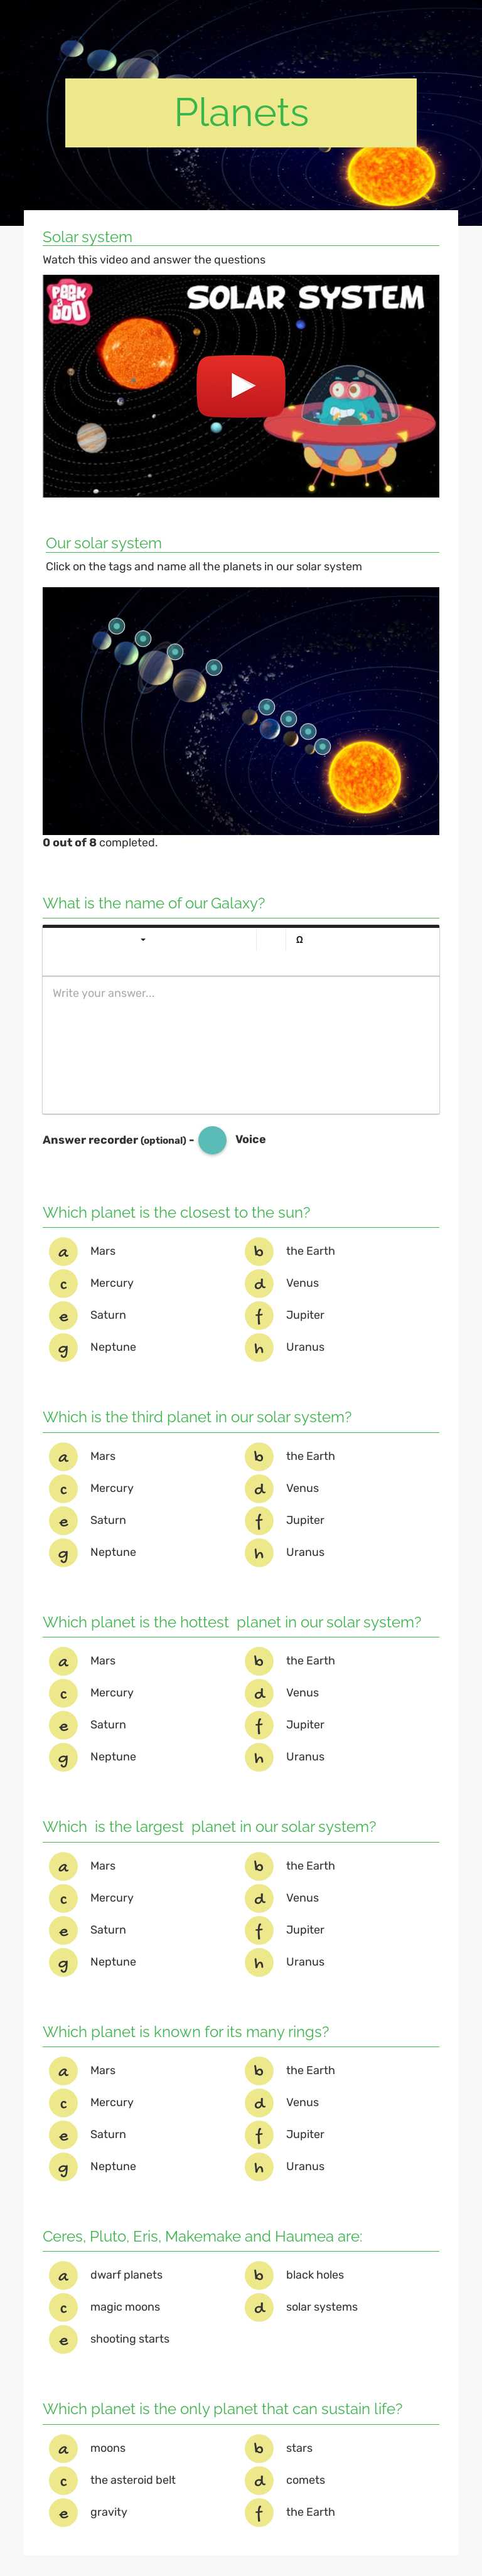Select Jupiter as the largest planet

click(259, 1929)
